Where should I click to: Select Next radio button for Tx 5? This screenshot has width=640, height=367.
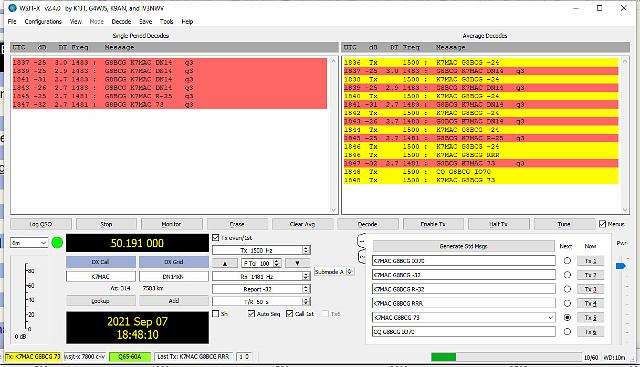tap(567, 317)
